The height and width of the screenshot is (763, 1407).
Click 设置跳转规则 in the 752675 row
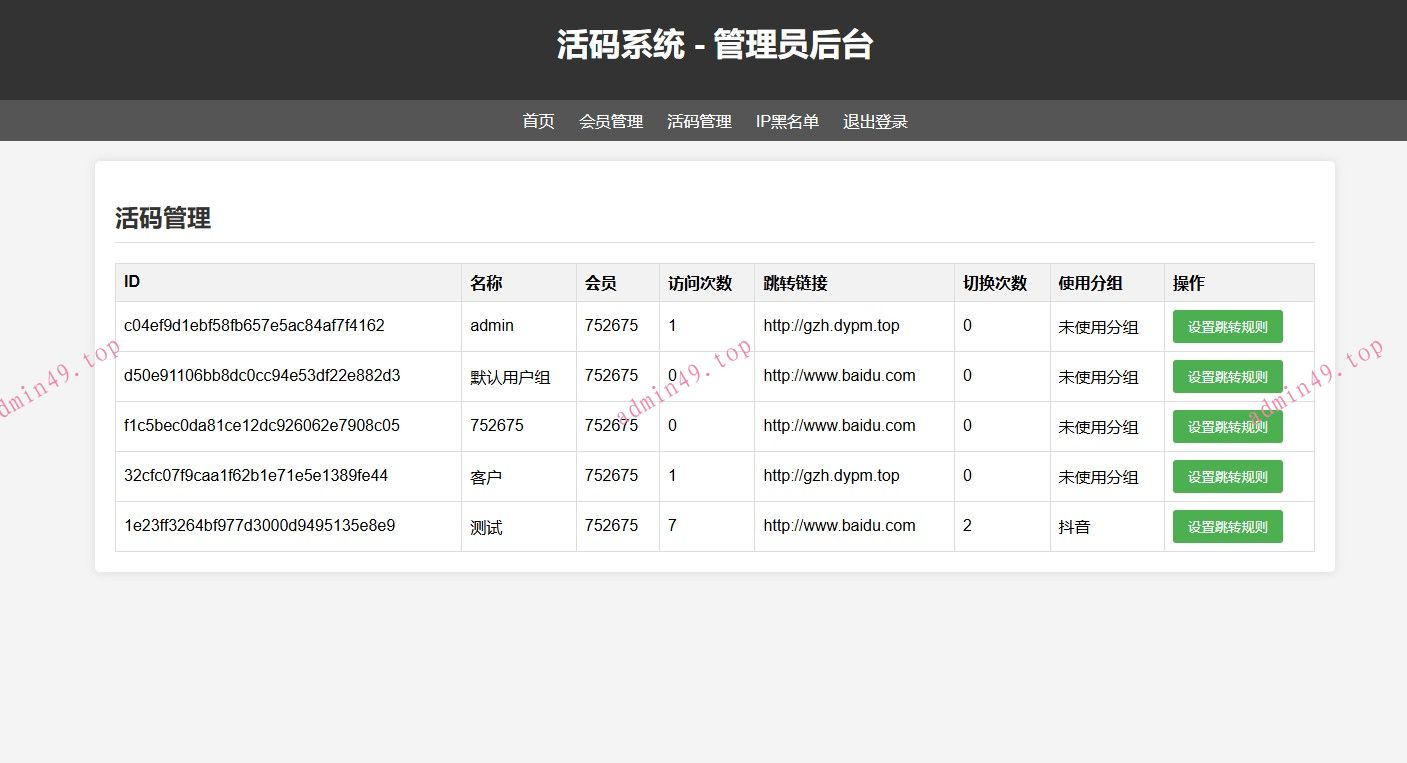(x=1227, y=426)
